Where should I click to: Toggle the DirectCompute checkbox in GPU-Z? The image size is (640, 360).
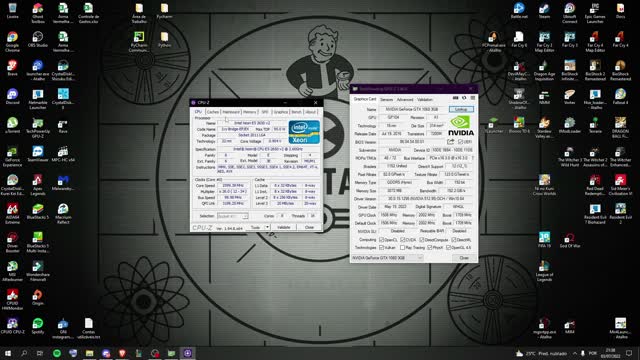pos(422,240)
